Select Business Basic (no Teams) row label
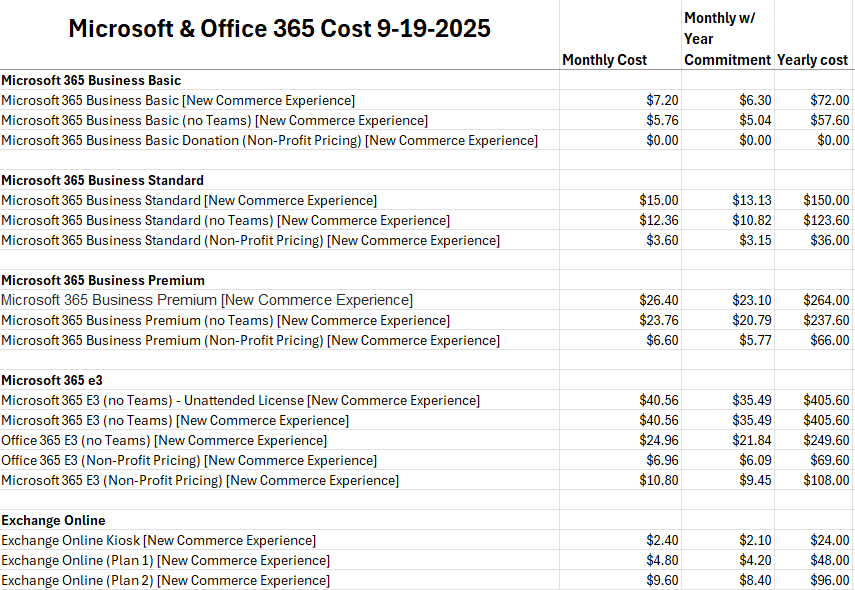This screenshot has width=855, height=590. pyautogui.click(x=214, y=120)
